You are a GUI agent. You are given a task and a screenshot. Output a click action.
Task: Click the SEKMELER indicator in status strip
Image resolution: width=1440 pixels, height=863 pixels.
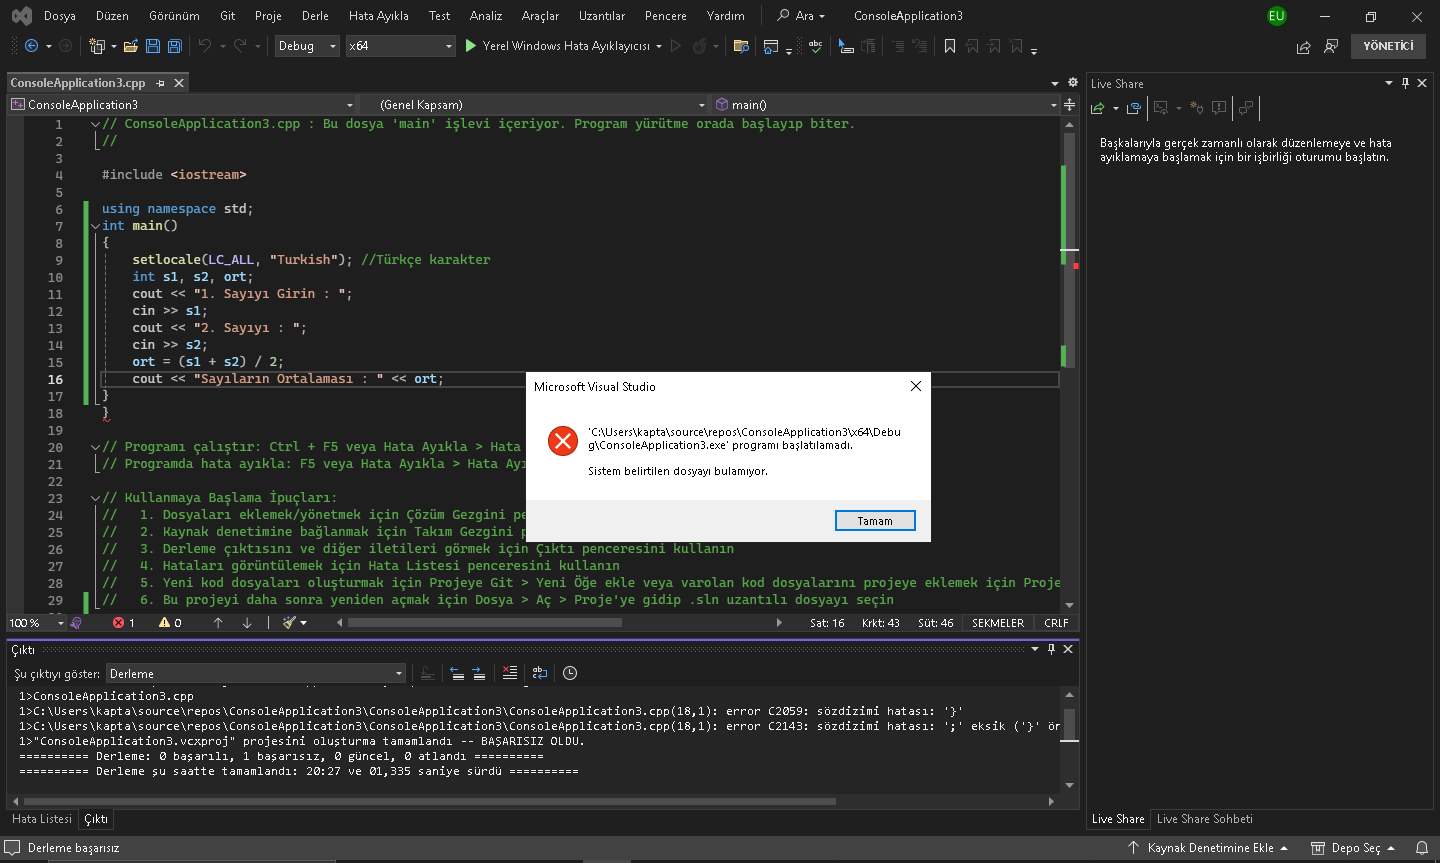click(998, 623)
